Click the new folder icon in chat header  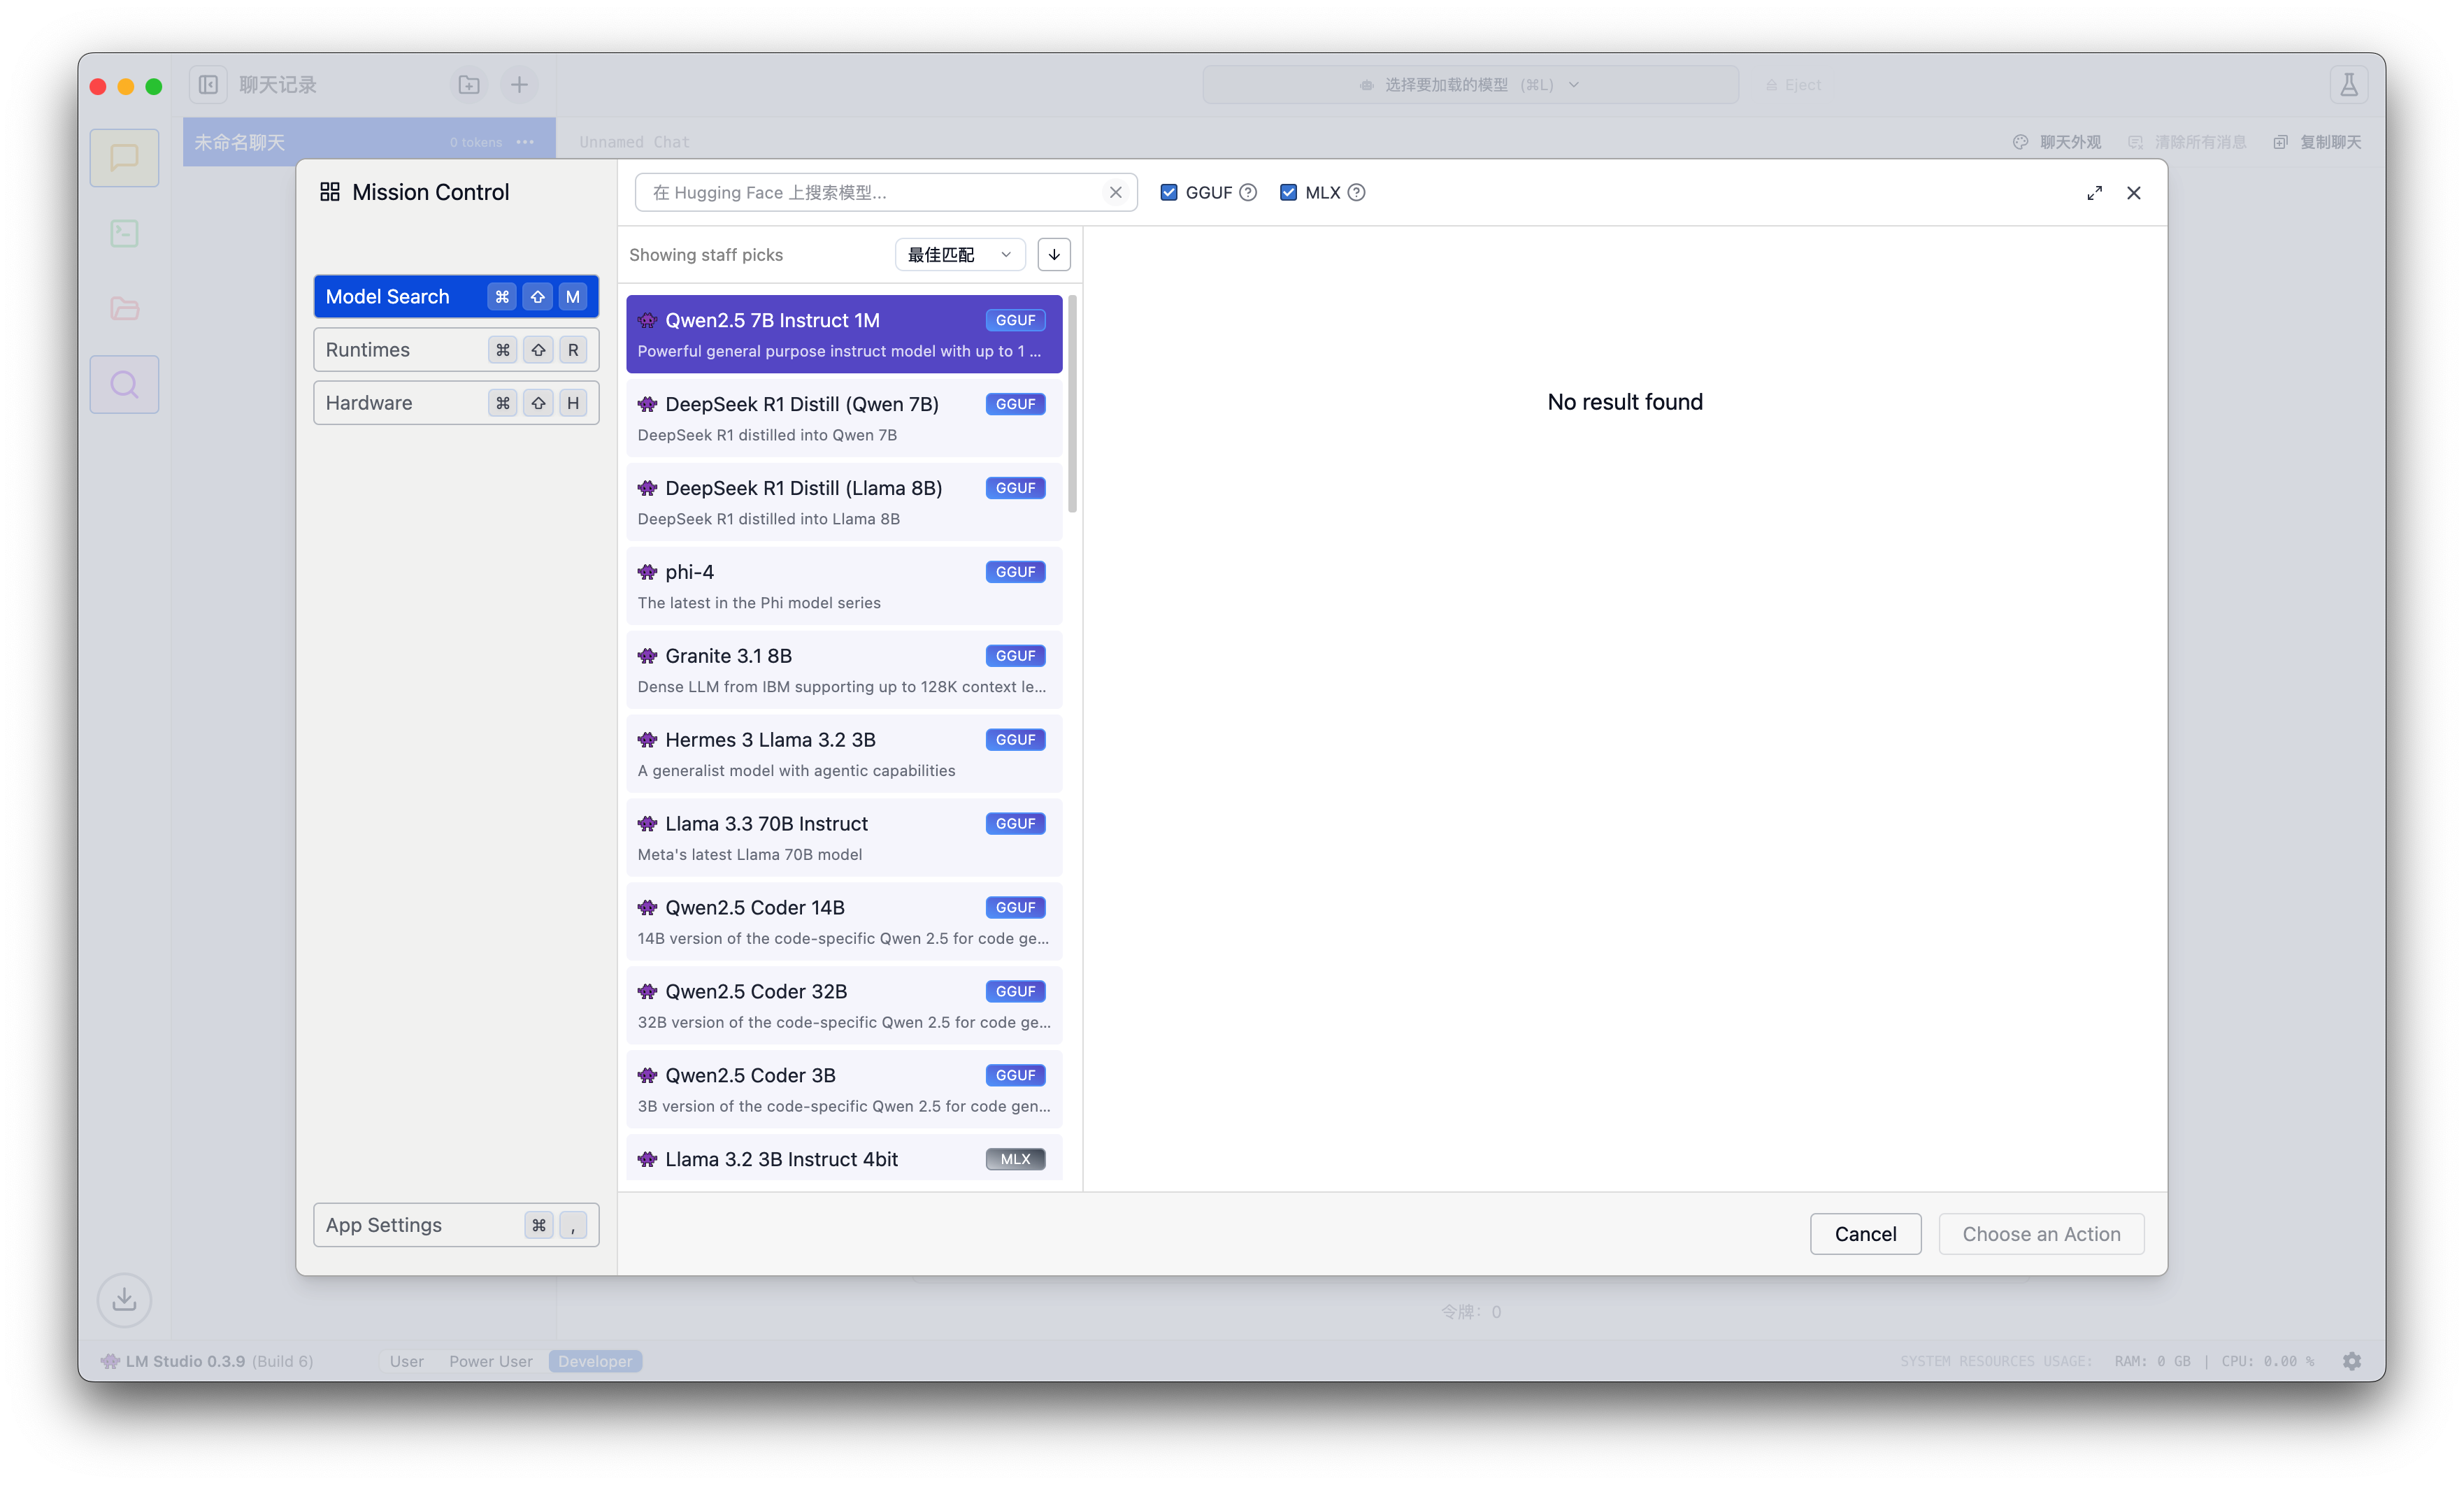click(x=469, y=85)
